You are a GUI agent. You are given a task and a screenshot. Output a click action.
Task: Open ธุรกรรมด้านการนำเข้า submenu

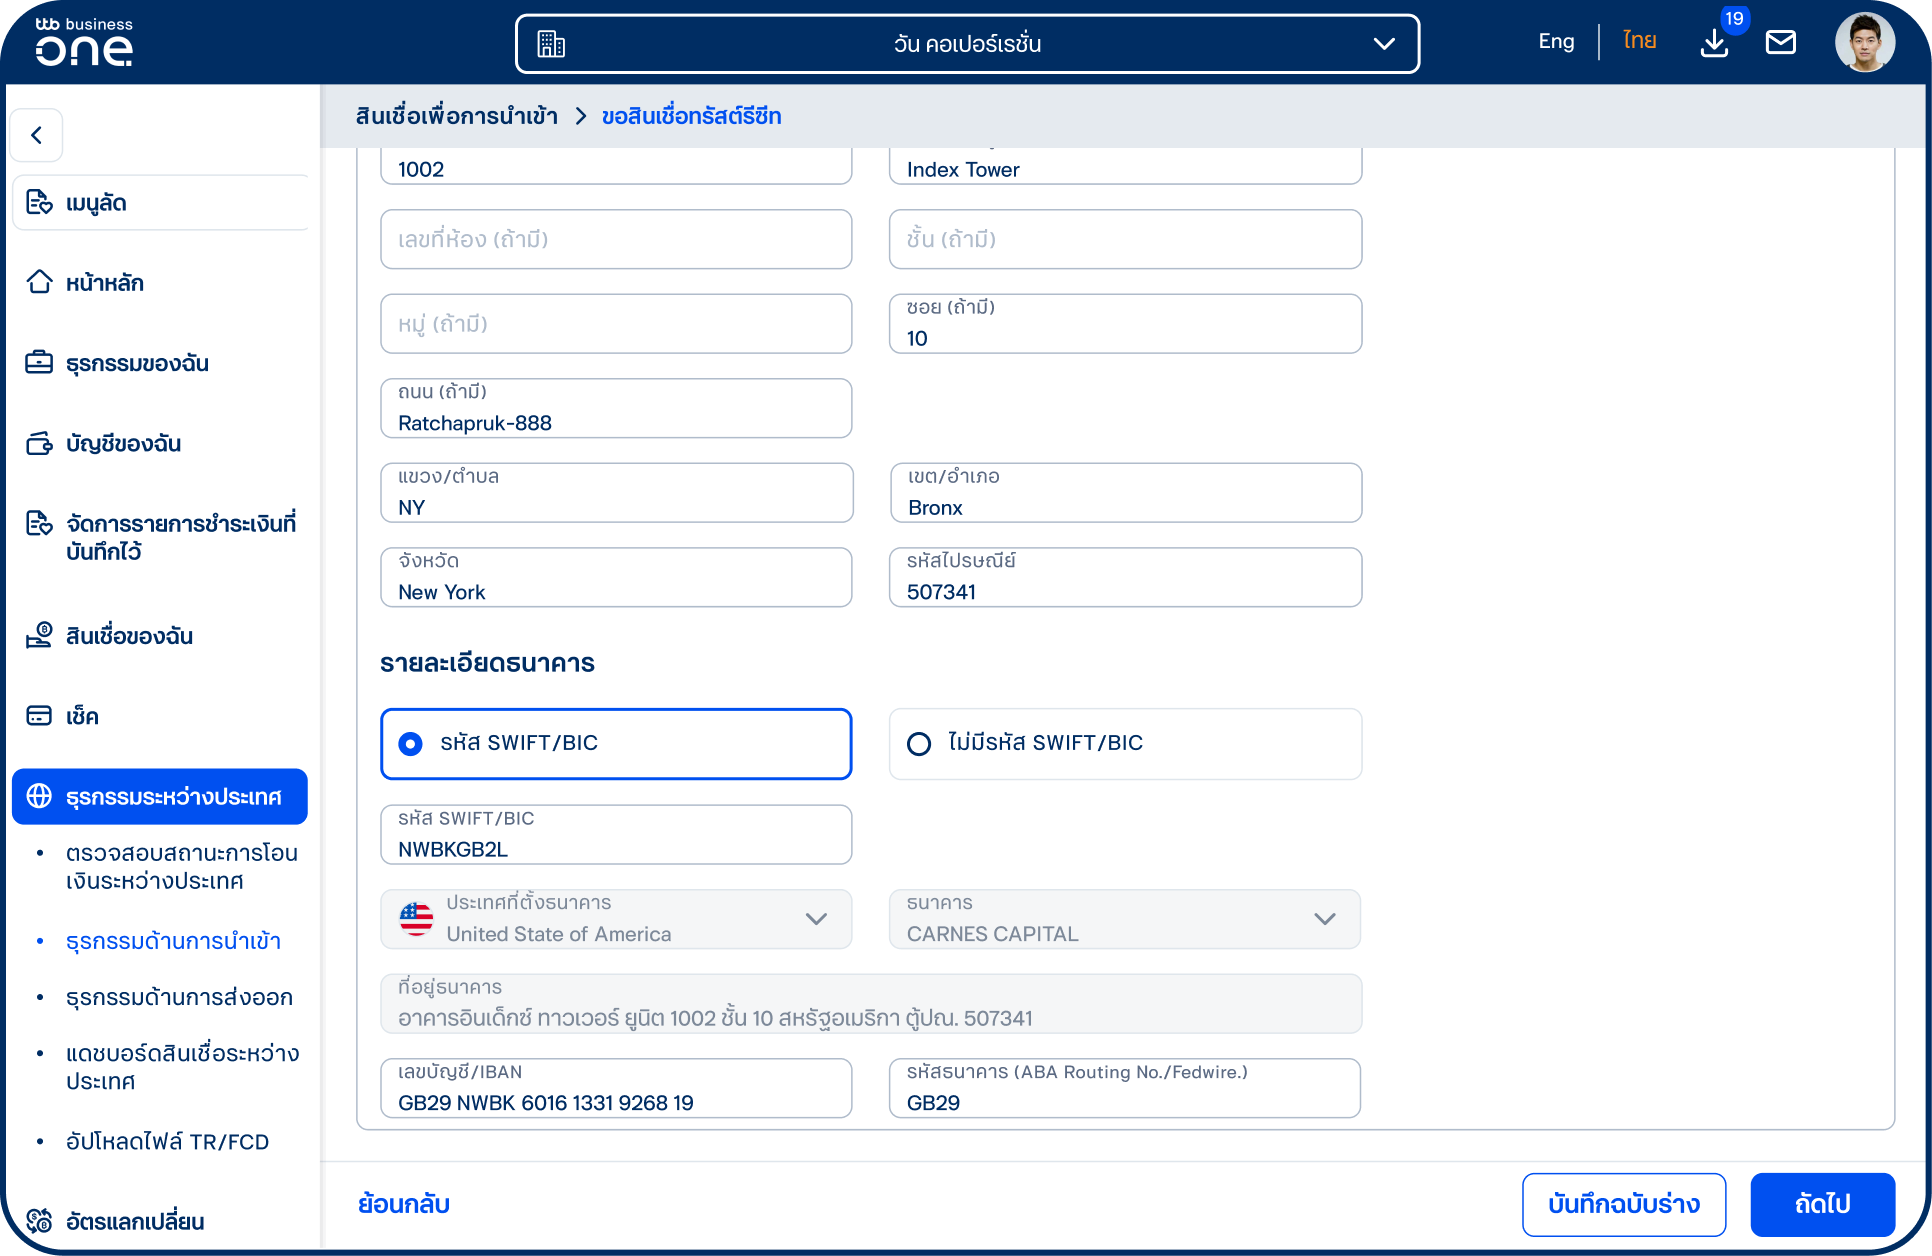click(x=173, y=941)
